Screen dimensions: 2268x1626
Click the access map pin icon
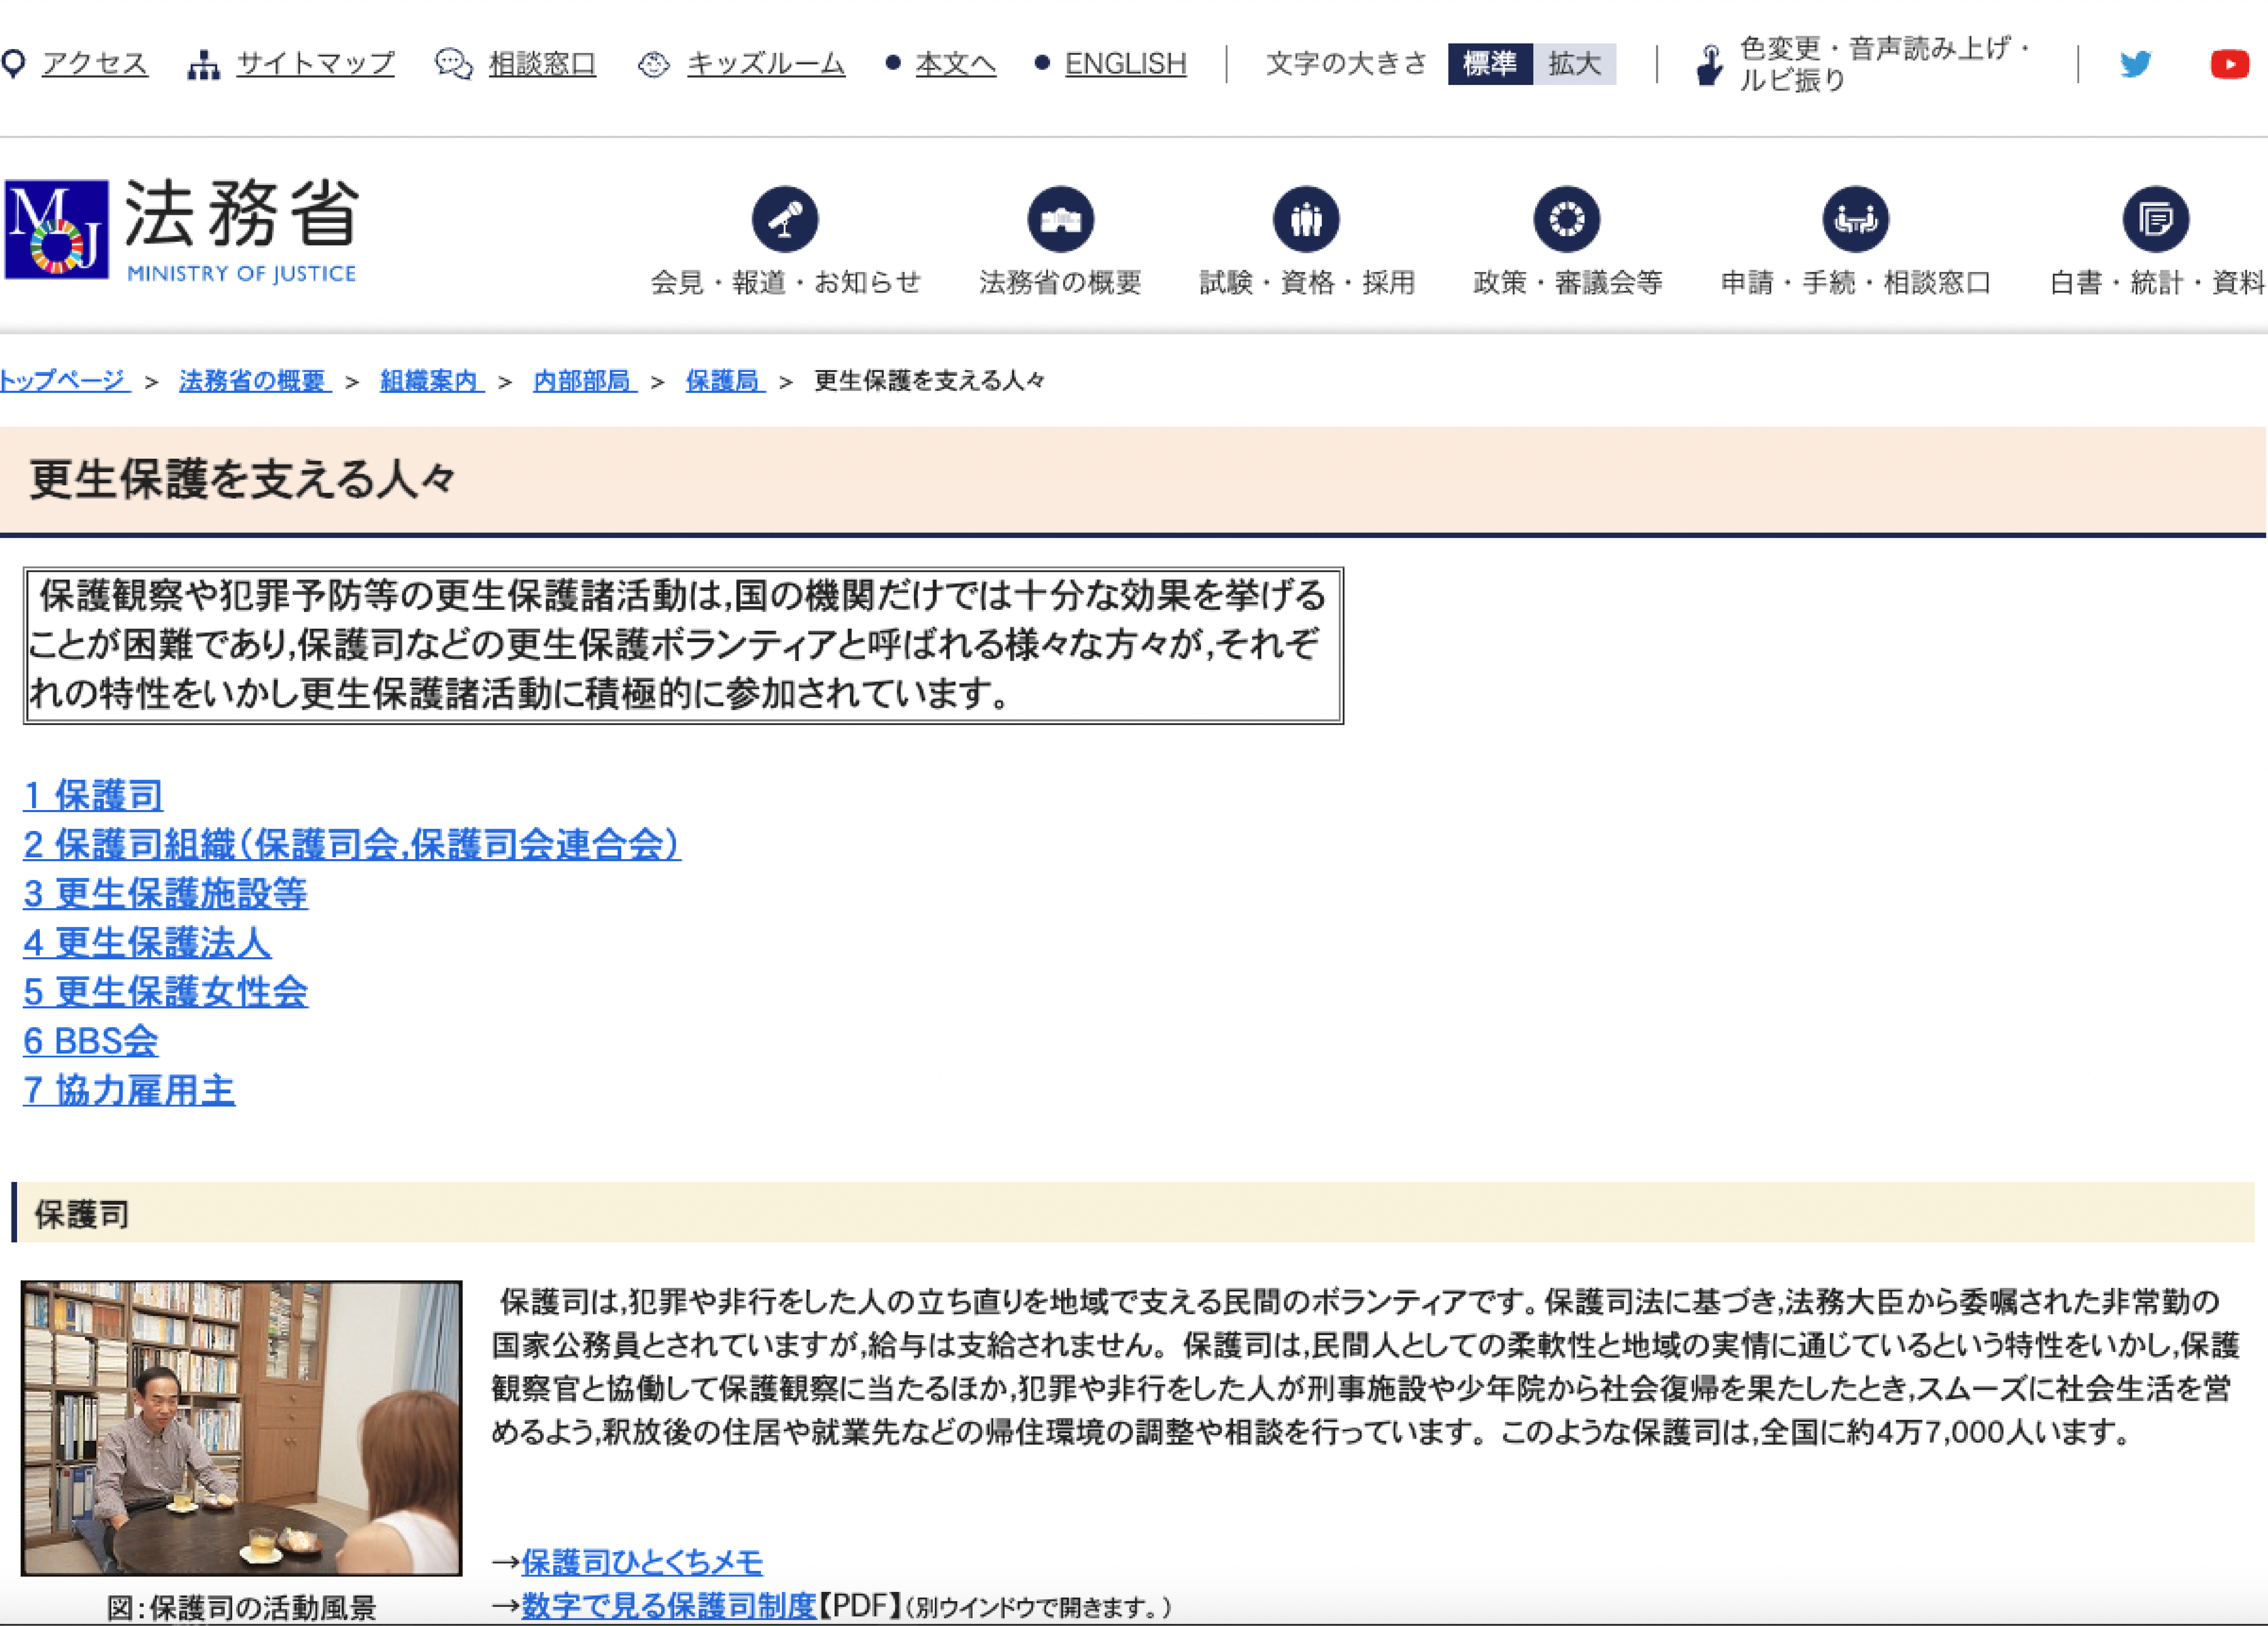coord(13,64)
